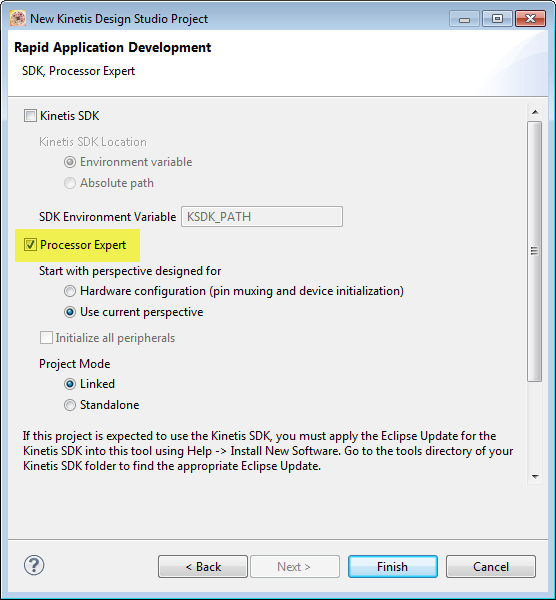Click the Finish button
The height and width of the screenshot is (600, 556).
(393, 566)
